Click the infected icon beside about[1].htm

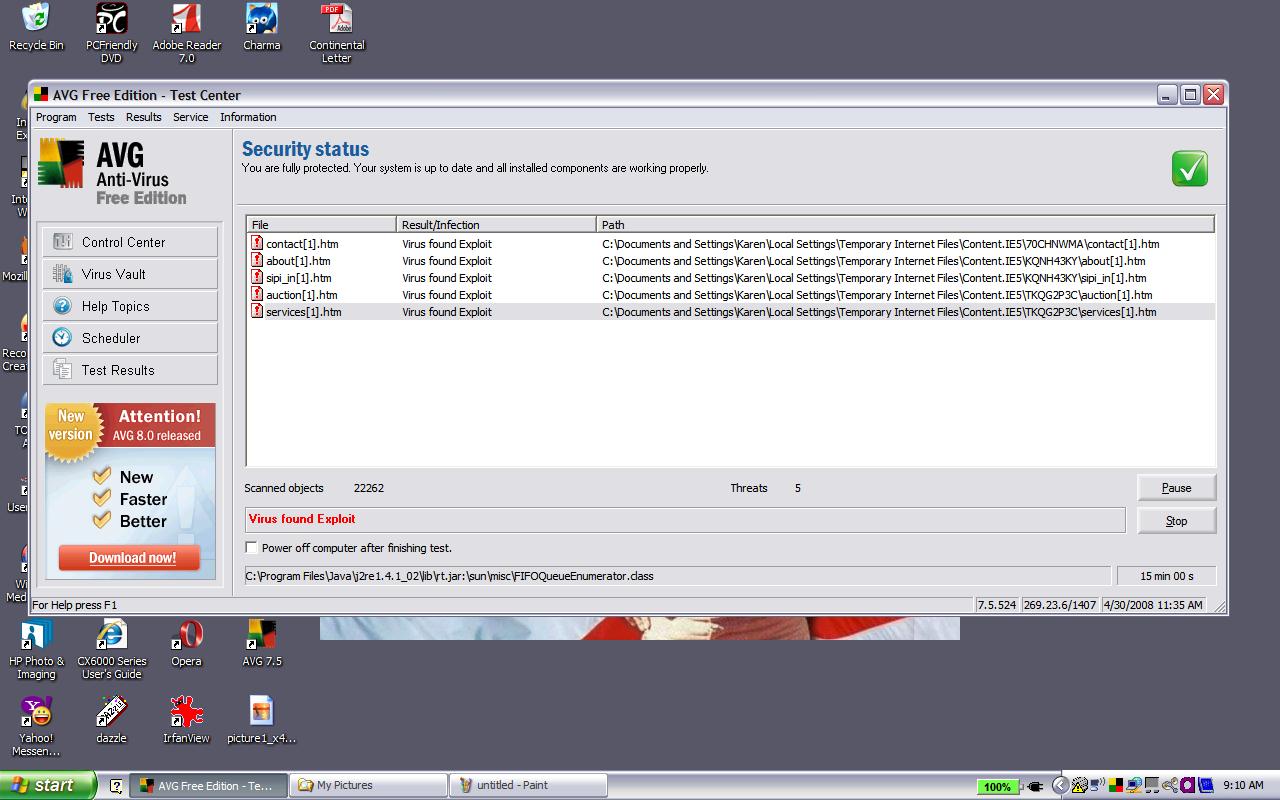pyautogui.click(x=257, y=260)
